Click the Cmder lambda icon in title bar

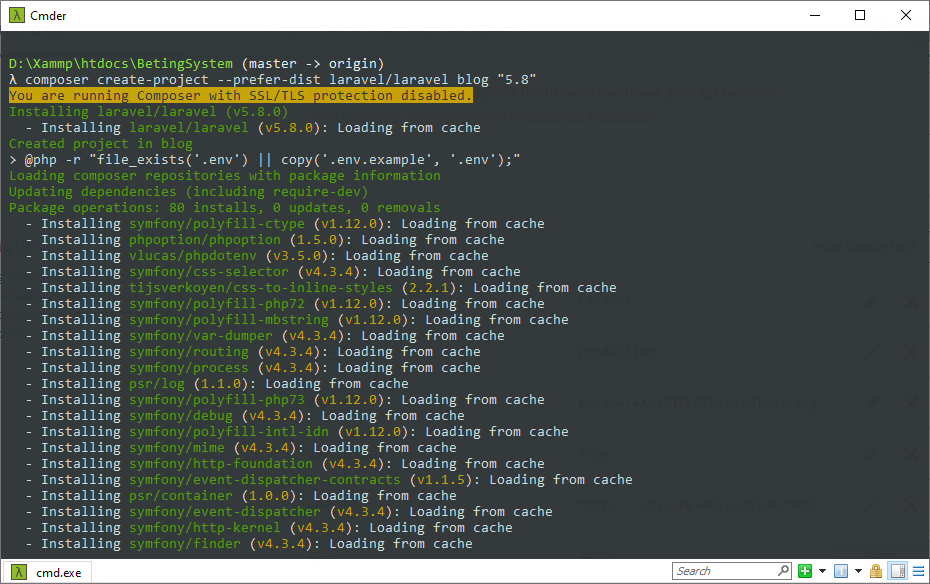click(x=17, y=15)
